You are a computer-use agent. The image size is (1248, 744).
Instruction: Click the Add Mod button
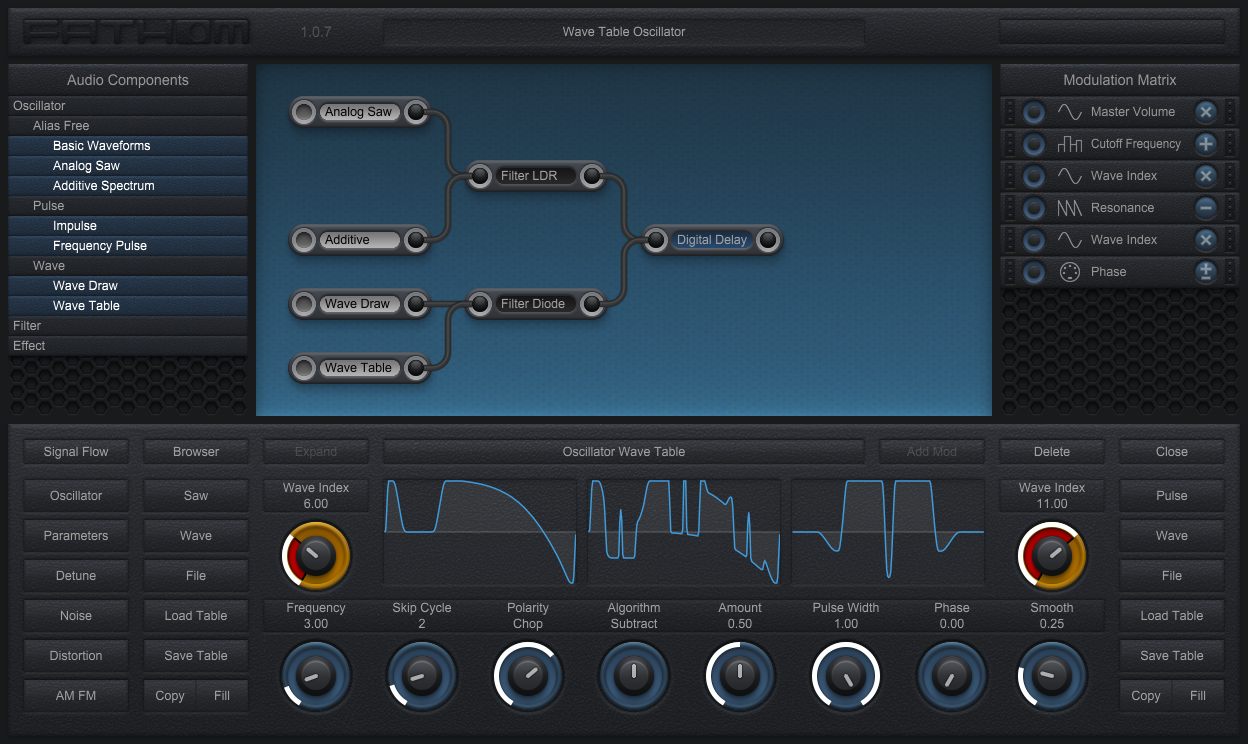click(x=932, y=452)
